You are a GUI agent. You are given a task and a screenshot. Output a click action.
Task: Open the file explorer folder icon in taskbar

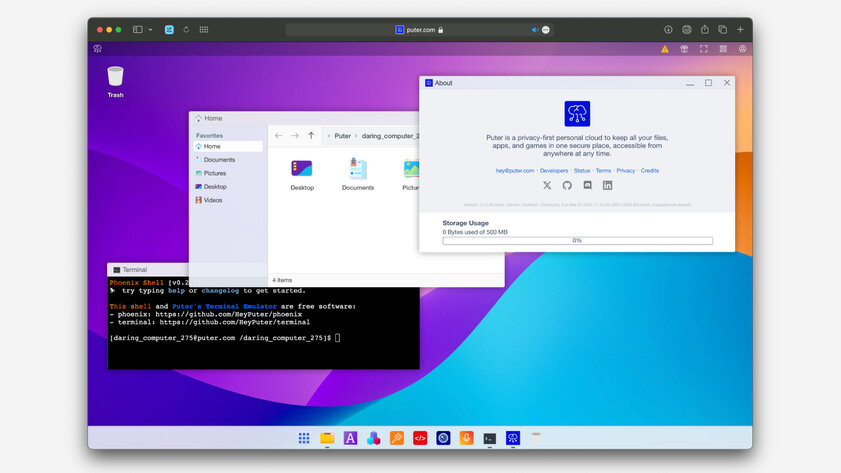pos(327,438)
